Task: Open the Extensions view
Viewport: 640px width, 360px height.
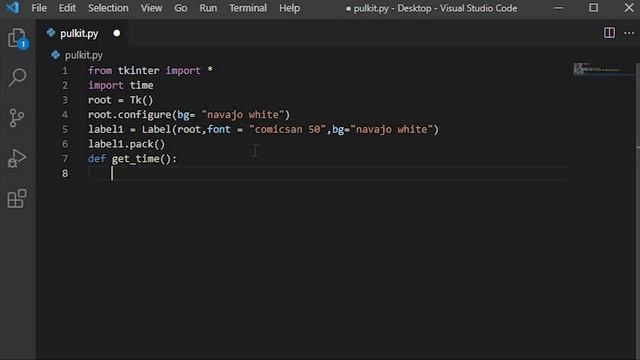Action: coord(17,198)
